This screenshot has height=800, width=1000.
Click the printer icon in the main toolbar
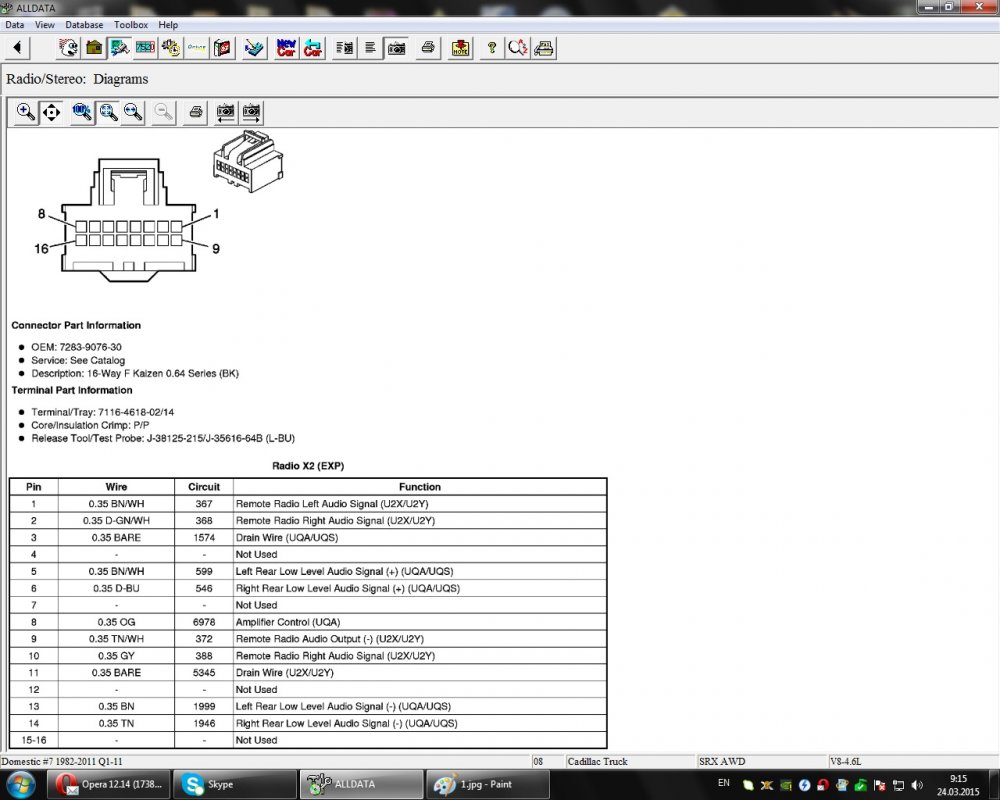click(x=428, y=48)
